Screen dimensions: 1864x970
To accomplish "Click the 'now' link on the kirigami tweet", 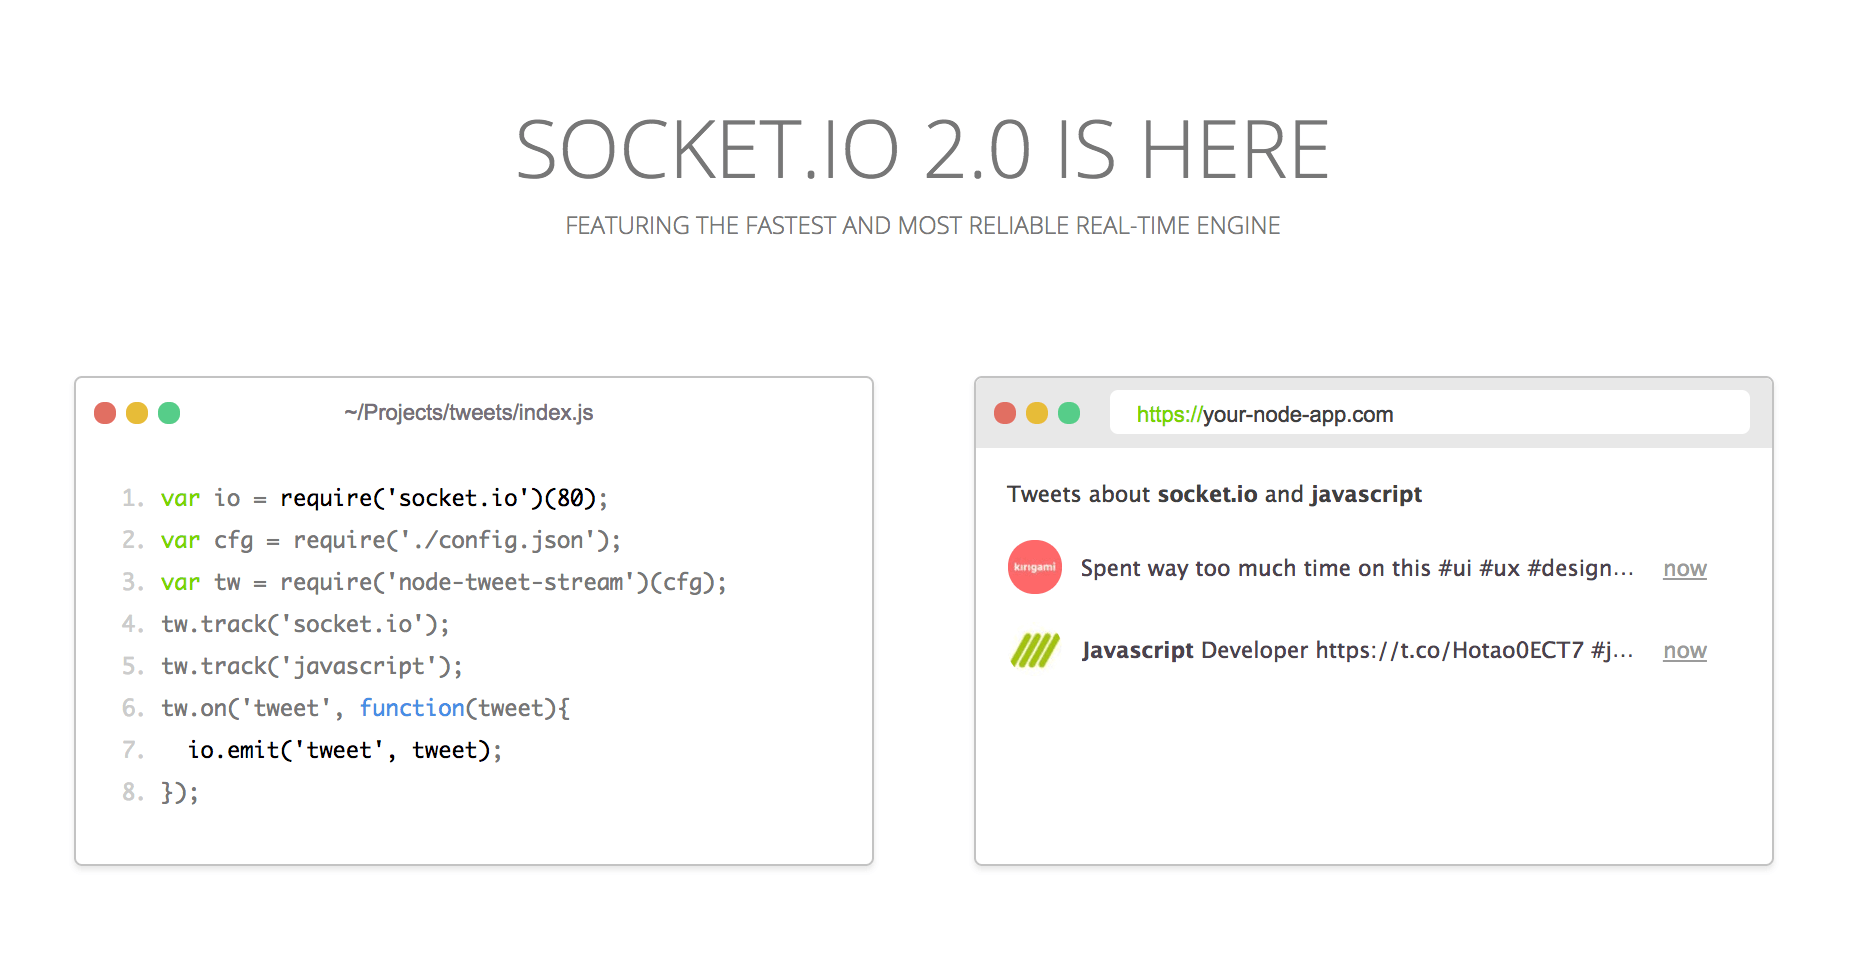I will click(x=1685, y=568).
